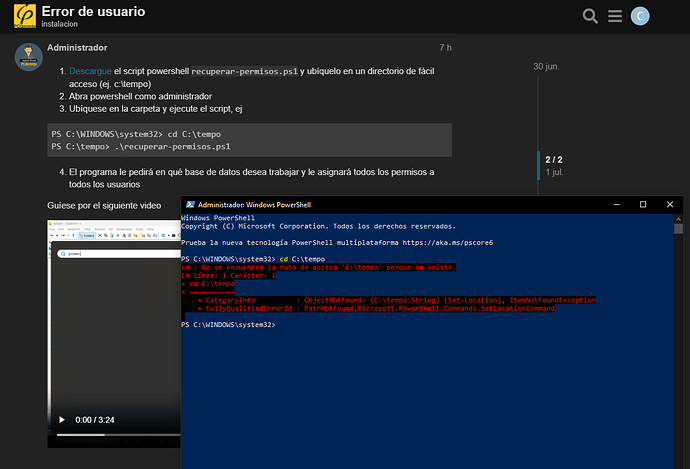Click the text "Abra powershell como administrador"
Image resolution: width=690 pixels, height=469 pixels.
coord(140,96)
